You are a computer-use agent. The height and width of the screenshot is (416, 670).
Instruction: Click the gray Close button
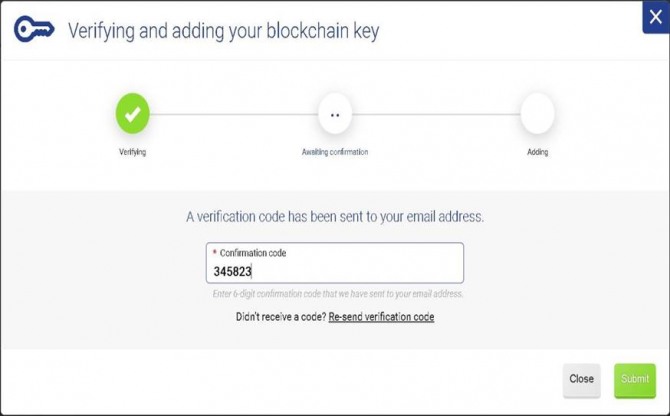[x=582, y=380]
